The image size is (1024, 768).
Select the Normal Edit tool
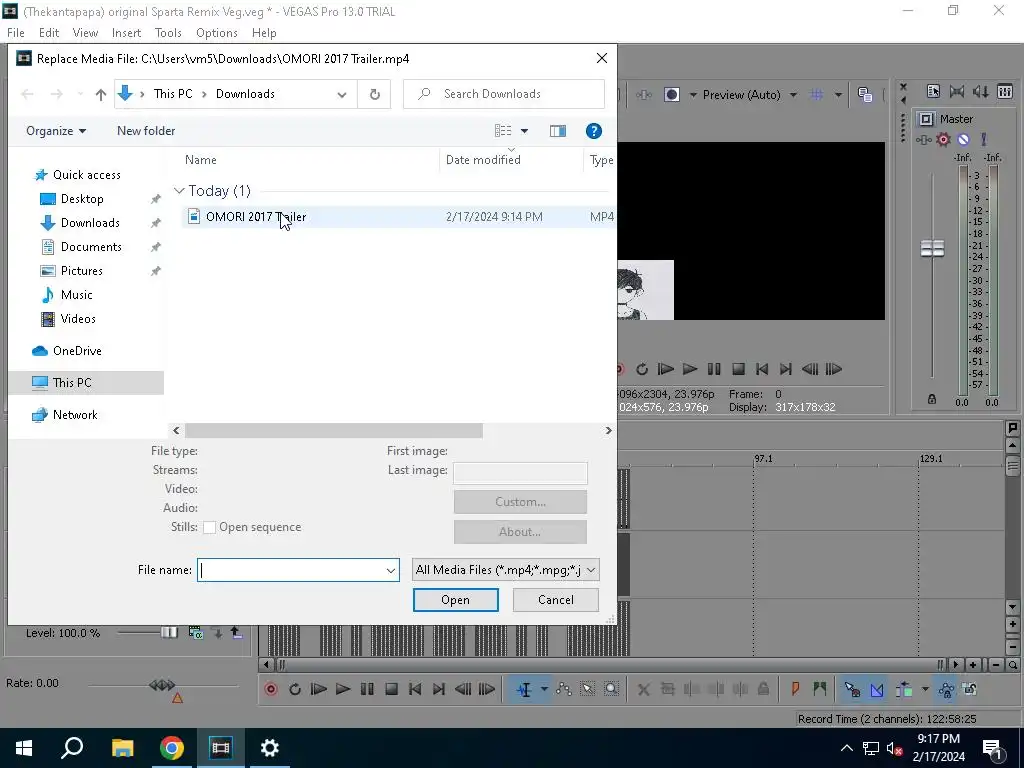point(524,689)
